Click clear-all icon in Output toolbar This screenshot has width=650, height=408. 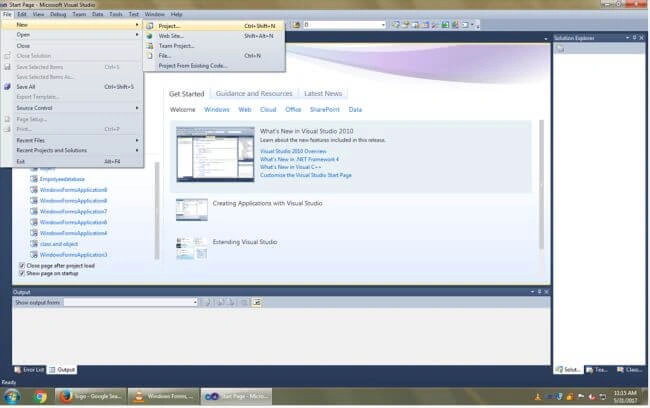tap(245, 302)
